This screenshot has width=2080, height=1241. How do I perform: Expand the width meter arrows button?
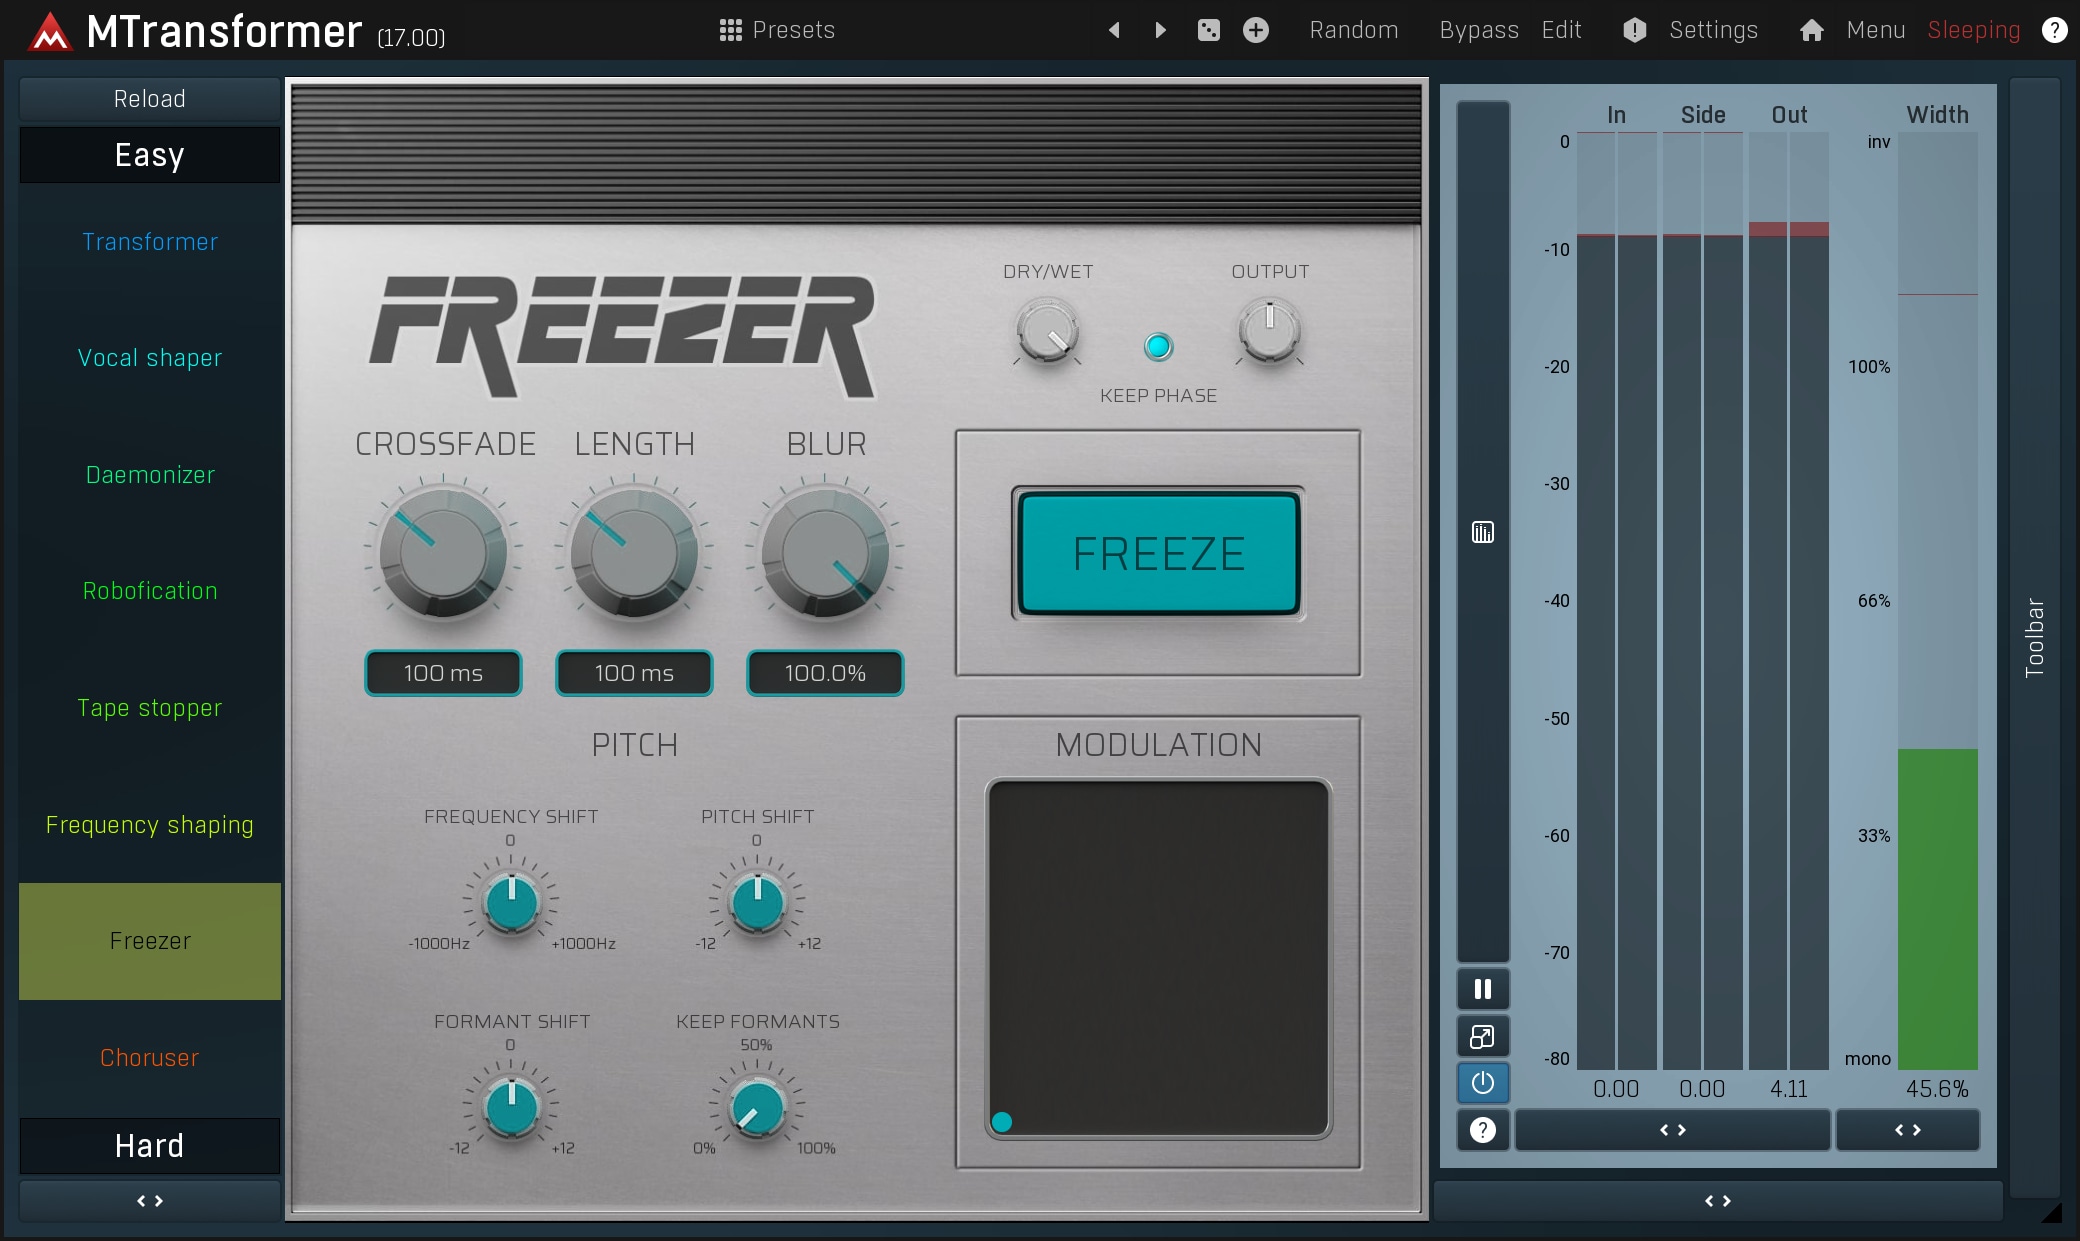tap(1907, 1130)
